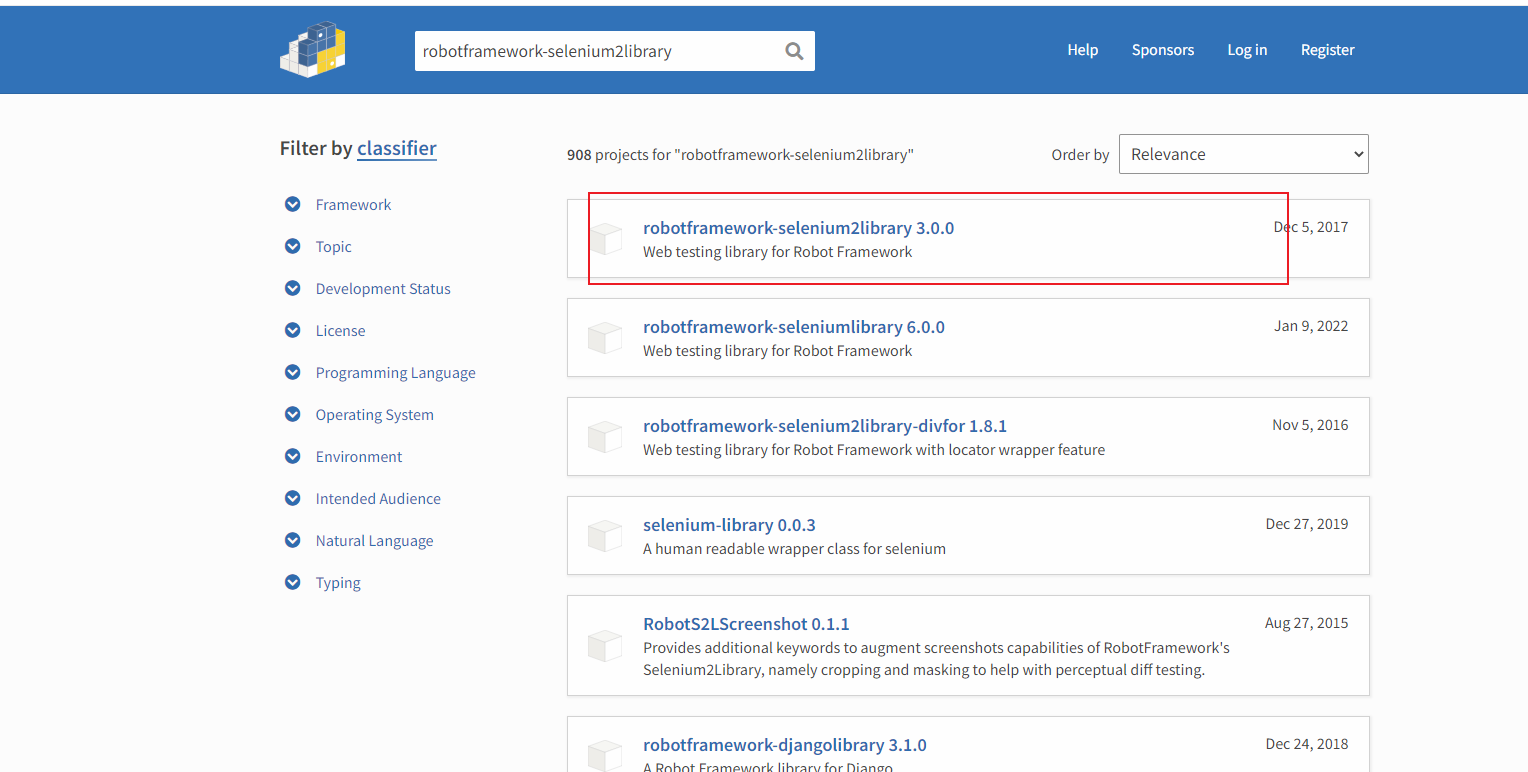The image size is (1528, 772).
Task: Open robotframework-selenium2library 3.0.0 result title
Action: click(798, 228)
